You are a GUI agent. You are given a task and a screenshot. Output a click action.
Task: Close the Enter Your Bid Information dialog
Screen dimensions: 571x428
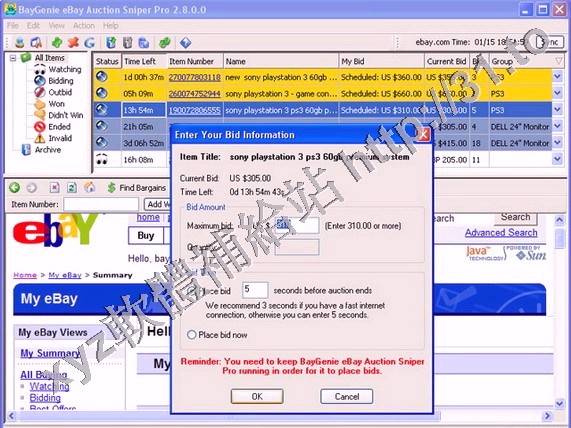tap(423, 135)
